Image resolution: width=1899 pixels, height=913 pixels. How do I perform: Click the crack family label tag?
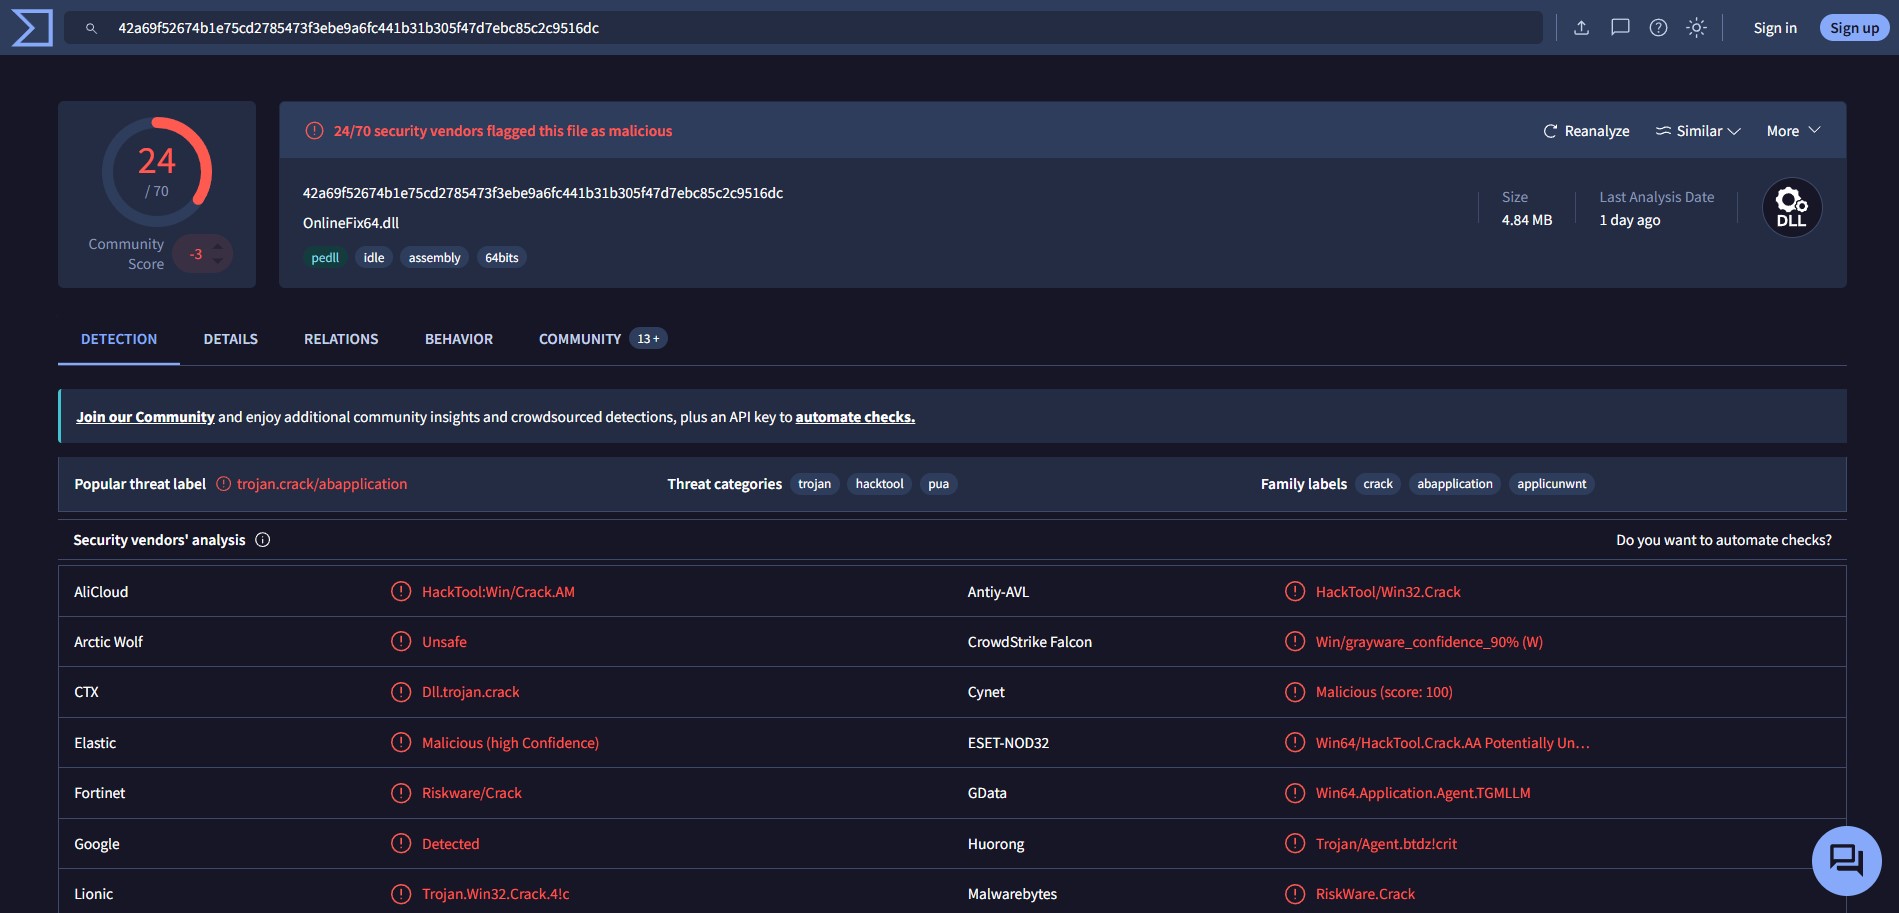(1378, 484)
